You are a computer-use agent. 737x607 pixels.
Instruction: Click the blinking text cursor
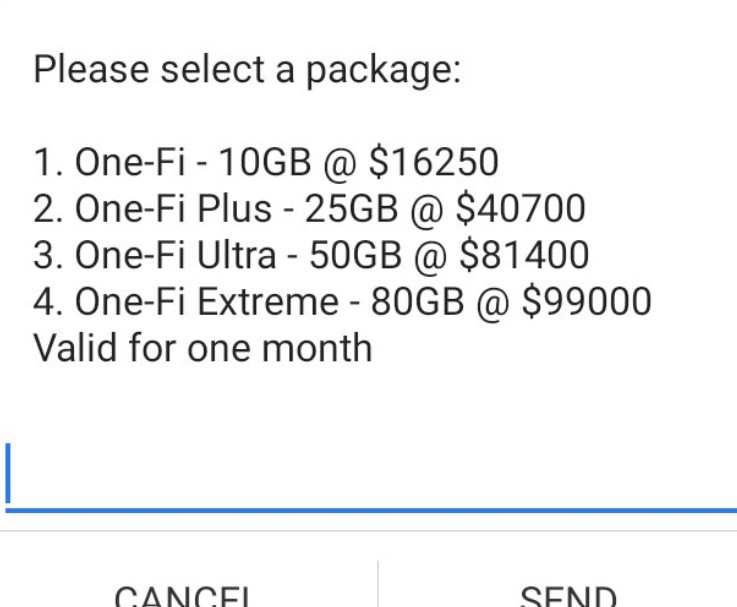point(9,475)
